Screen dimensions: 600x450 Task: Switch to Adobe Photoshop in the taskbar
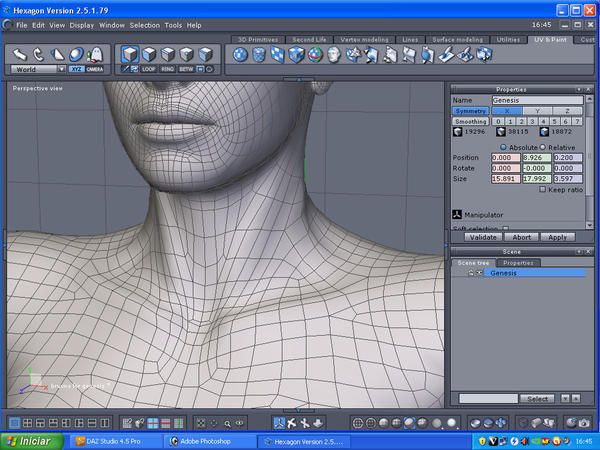coord(208,441)
